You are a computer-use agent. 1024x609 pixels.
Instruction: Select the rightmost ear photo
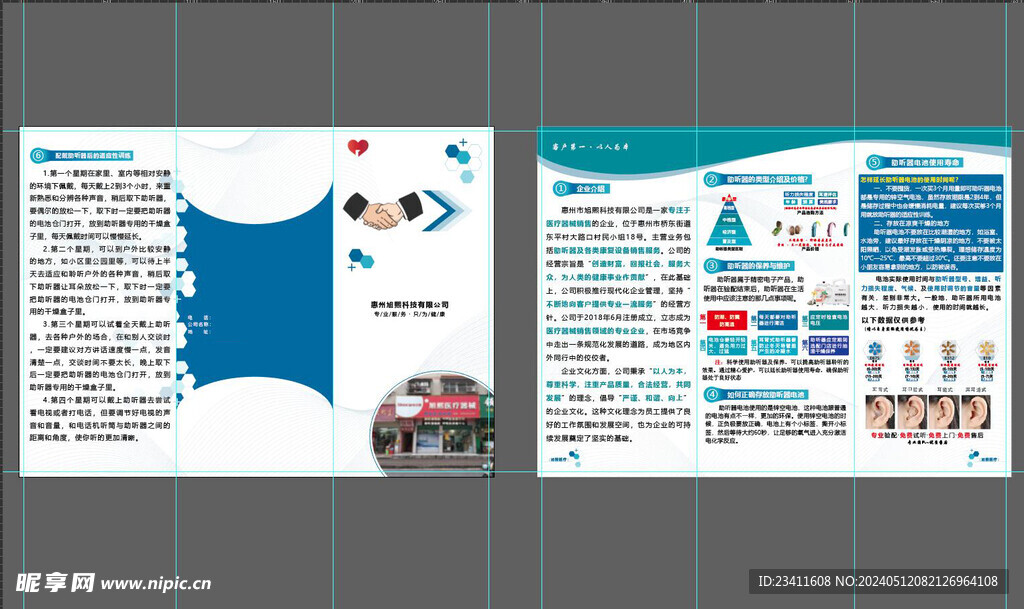tap(979, 412)
